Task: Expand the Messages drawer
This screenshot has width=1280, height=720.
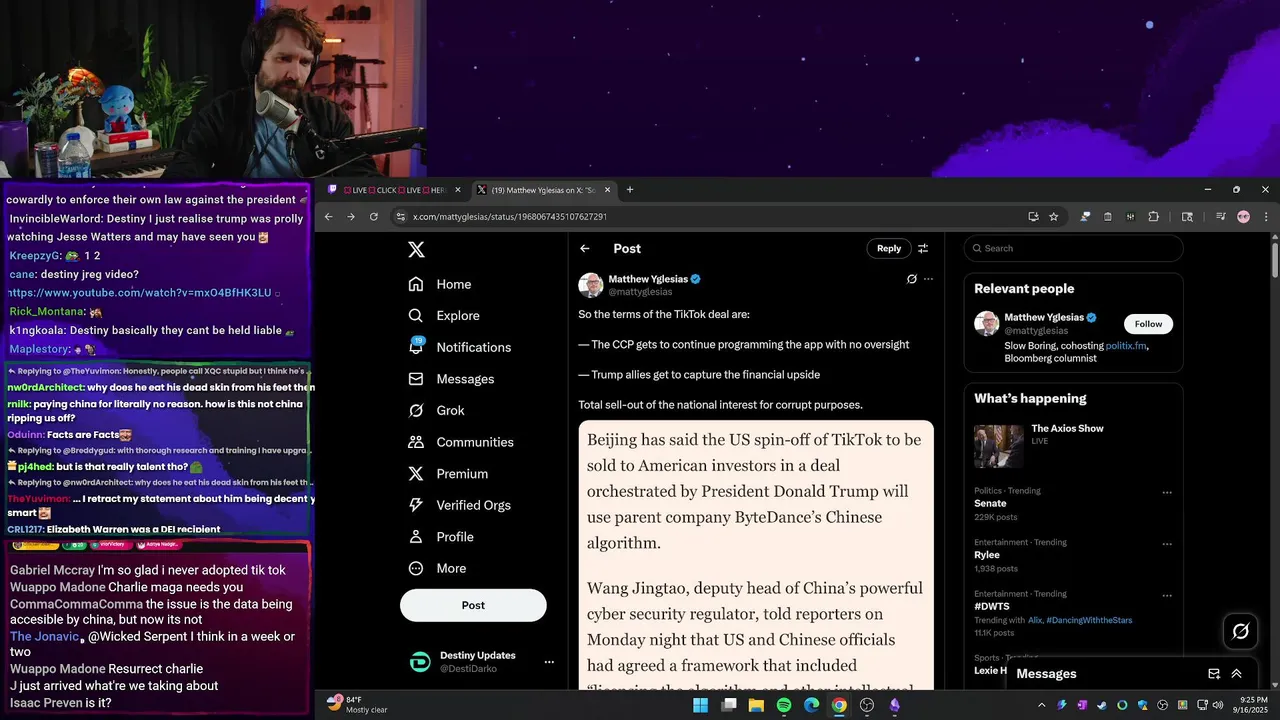Action: click(x=1237, y=674)
